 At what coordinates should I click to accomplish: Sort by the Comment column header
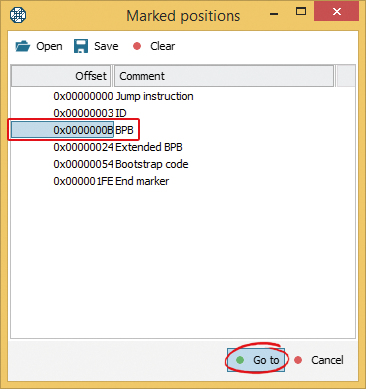click(x=224, y=76)
